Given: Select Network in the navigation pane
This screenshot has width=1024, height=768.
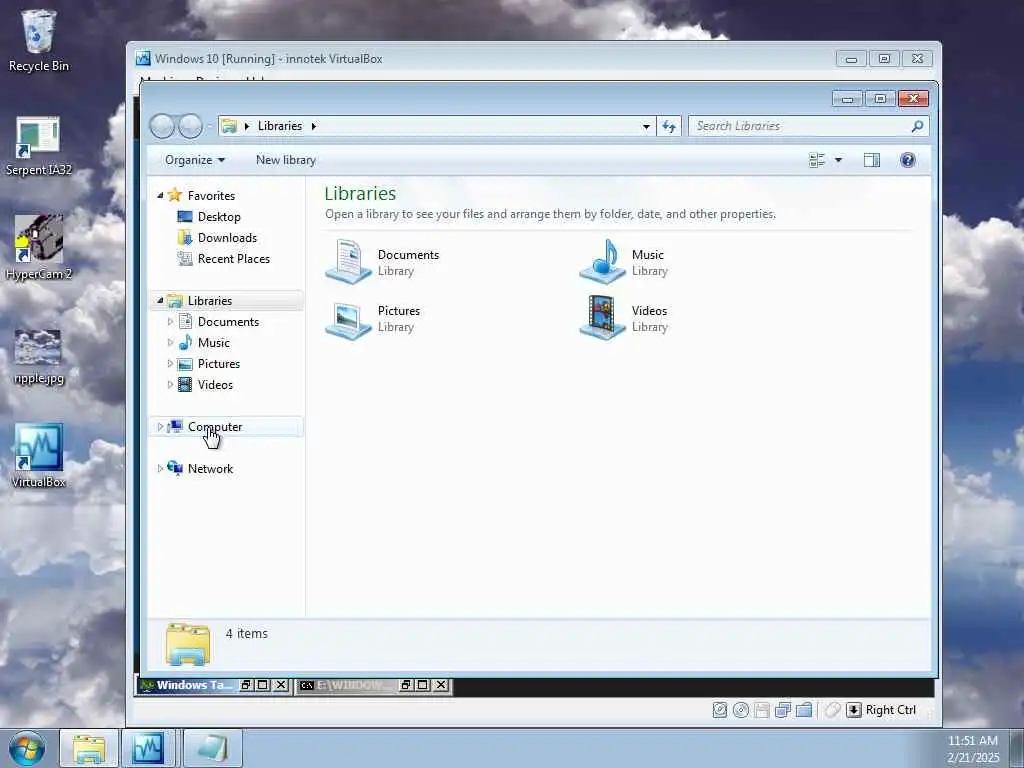Looking at the screenshot, I should pyautogui.click(x=210, y=468).
